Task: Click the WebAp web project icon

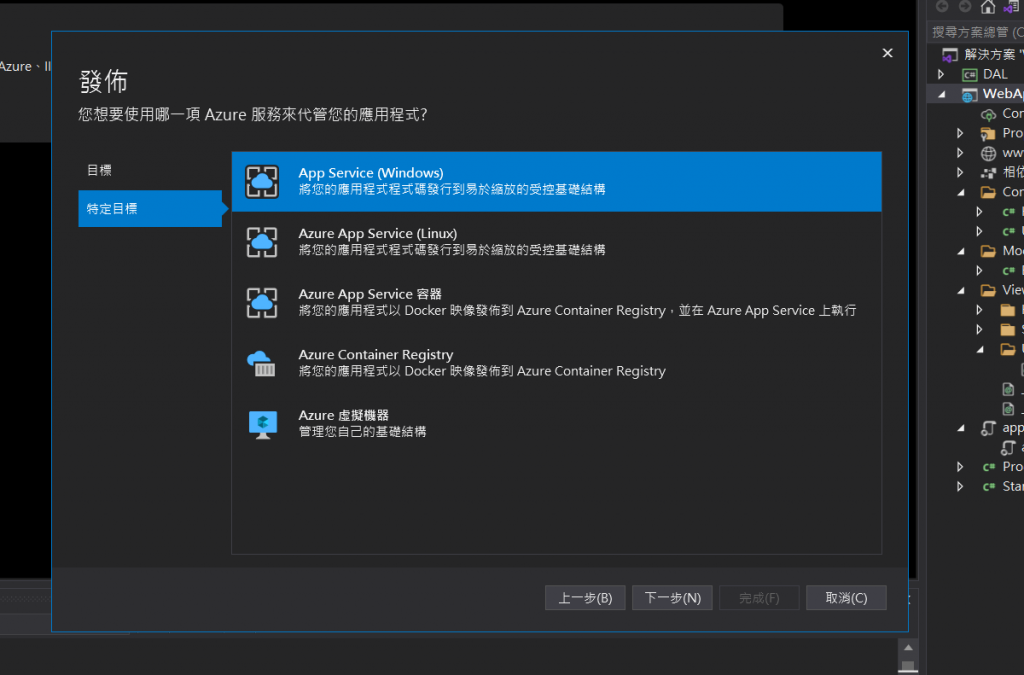Action: (970, 95)
